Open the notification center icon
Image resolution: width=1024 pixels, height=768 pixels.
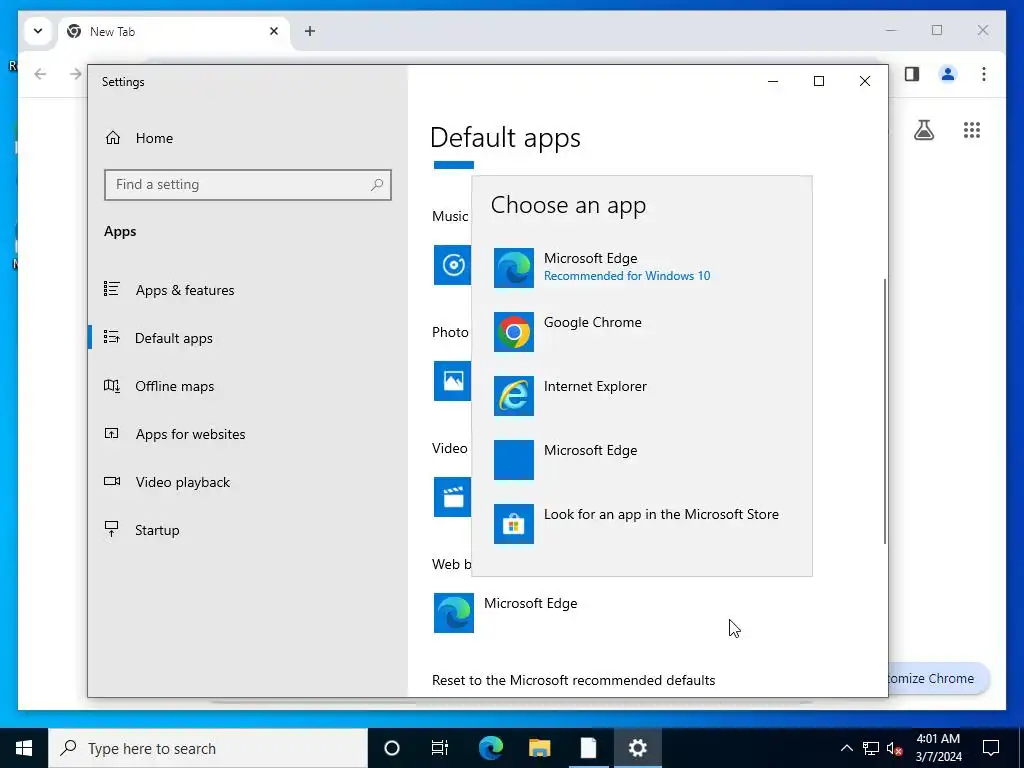991,748
